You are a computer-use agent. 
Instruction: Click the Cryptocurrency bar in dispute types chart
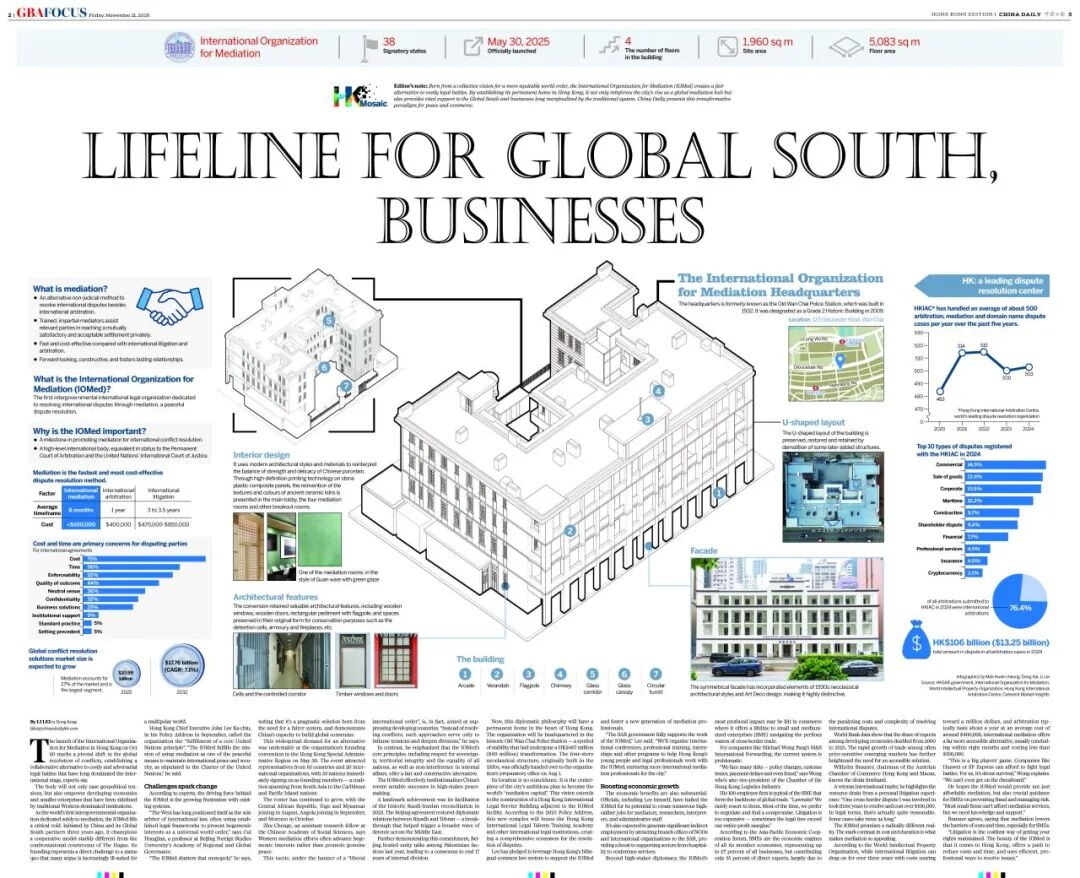(973, 573)
